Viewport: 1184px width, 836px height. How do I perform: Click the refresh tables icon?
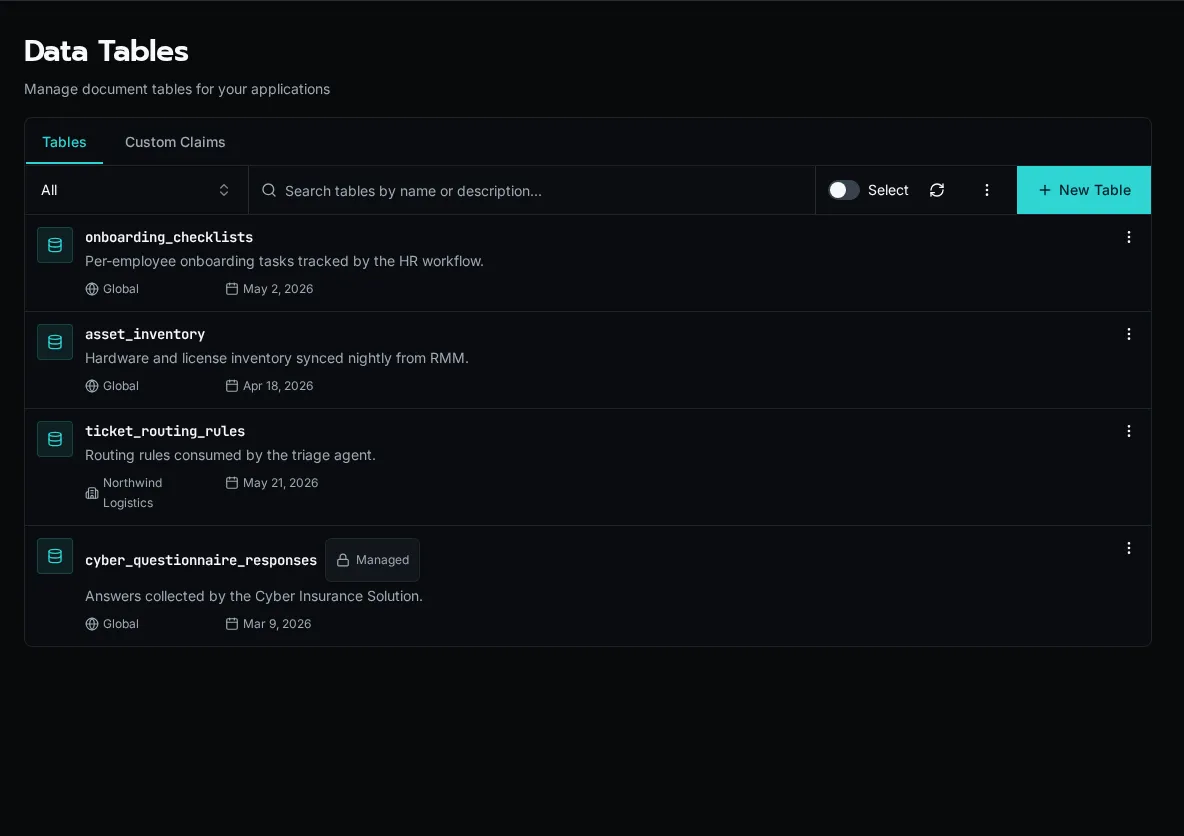pyautogui.click(x=936, y=190)
